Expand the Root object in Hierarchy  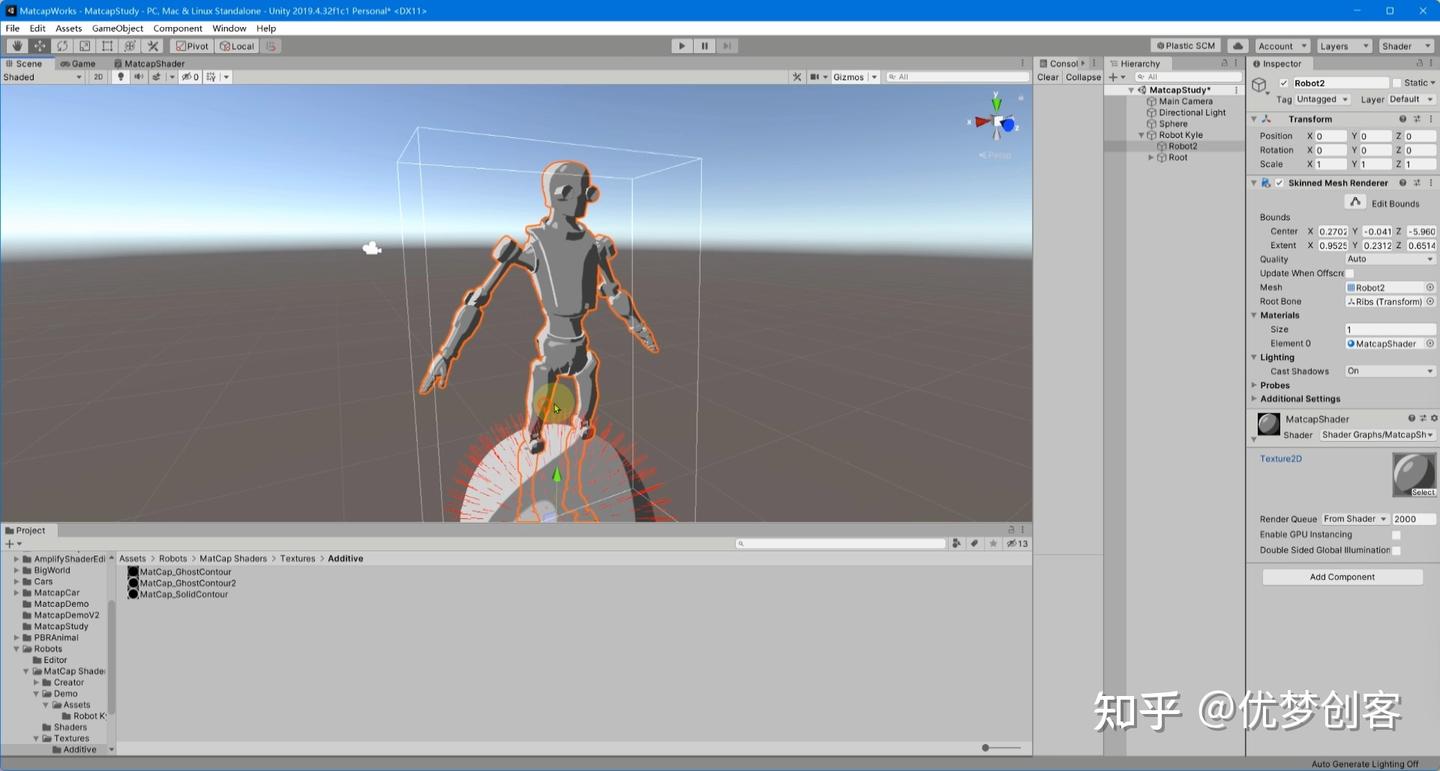coord(1151,158)
